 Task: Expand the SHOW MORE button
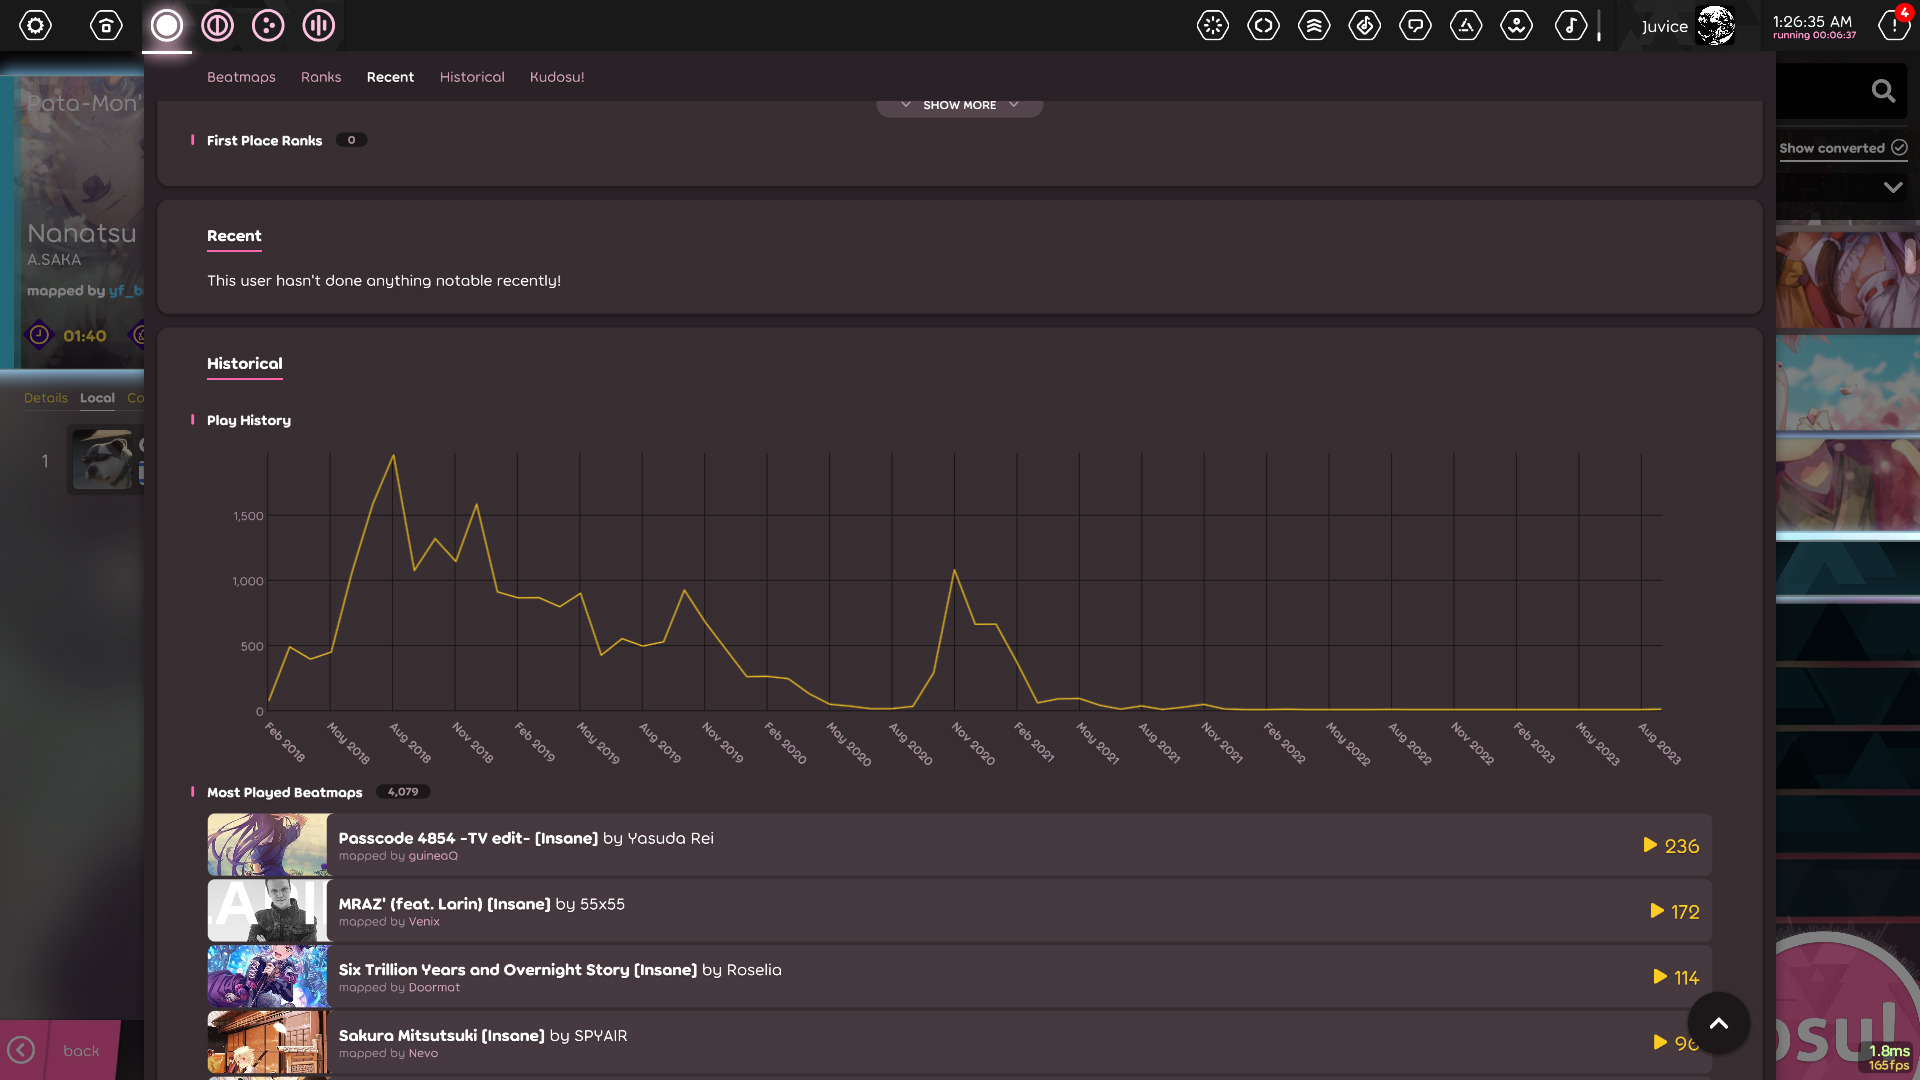point(959,105)
